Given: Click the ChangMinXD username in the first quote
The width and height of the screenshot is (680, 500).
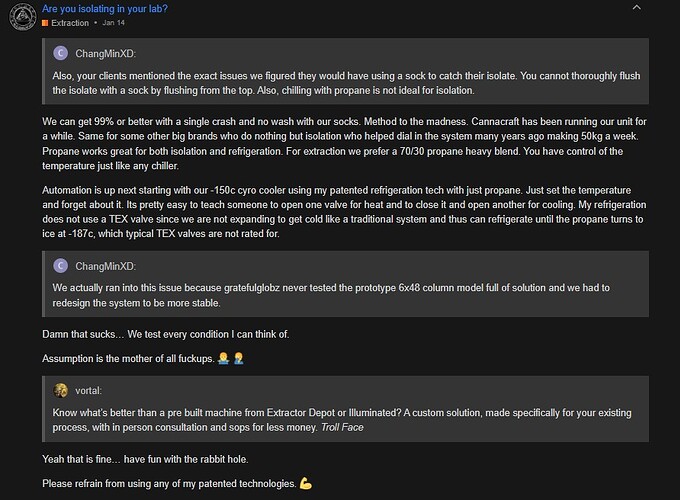Looking at the screenshot, I should point(108,53).
